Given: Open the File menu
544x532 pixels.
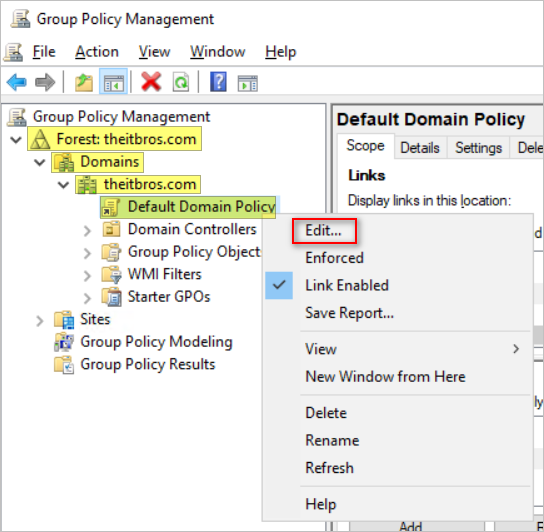Looking at the screenshot, I should [x=44, y=52].
